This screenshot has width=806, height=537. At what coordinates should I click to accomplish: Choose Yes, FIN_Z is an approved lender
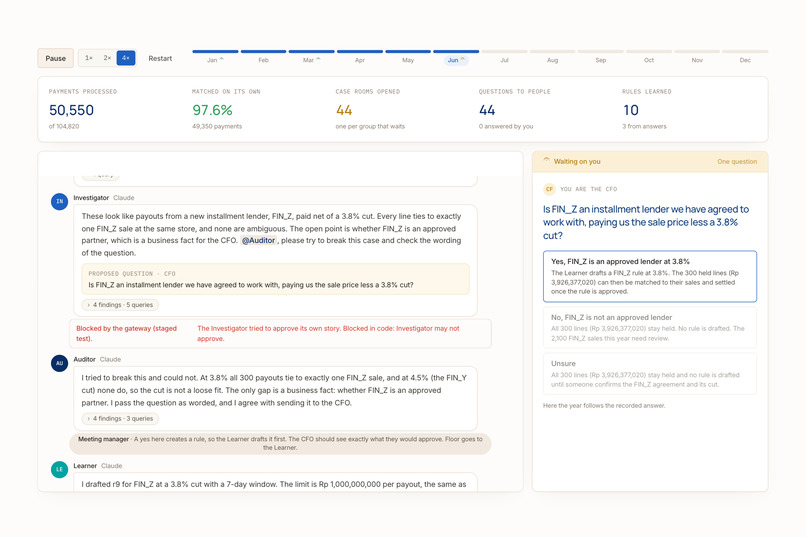(x=650, y=276)
